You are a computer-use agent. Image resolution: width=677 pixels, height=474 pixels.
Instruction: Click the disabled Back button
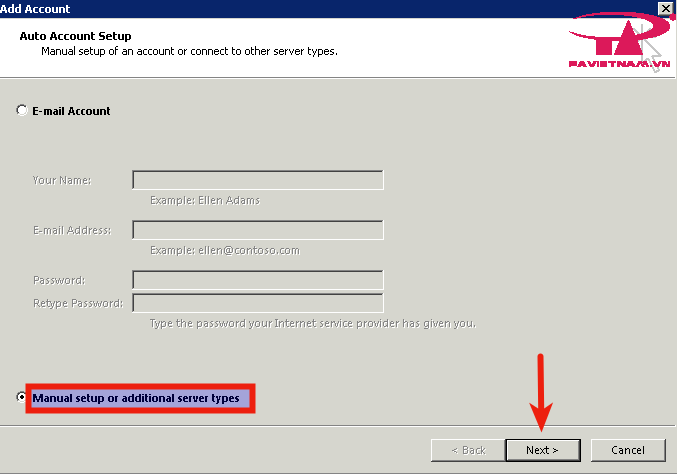click(x=465, y=450)
